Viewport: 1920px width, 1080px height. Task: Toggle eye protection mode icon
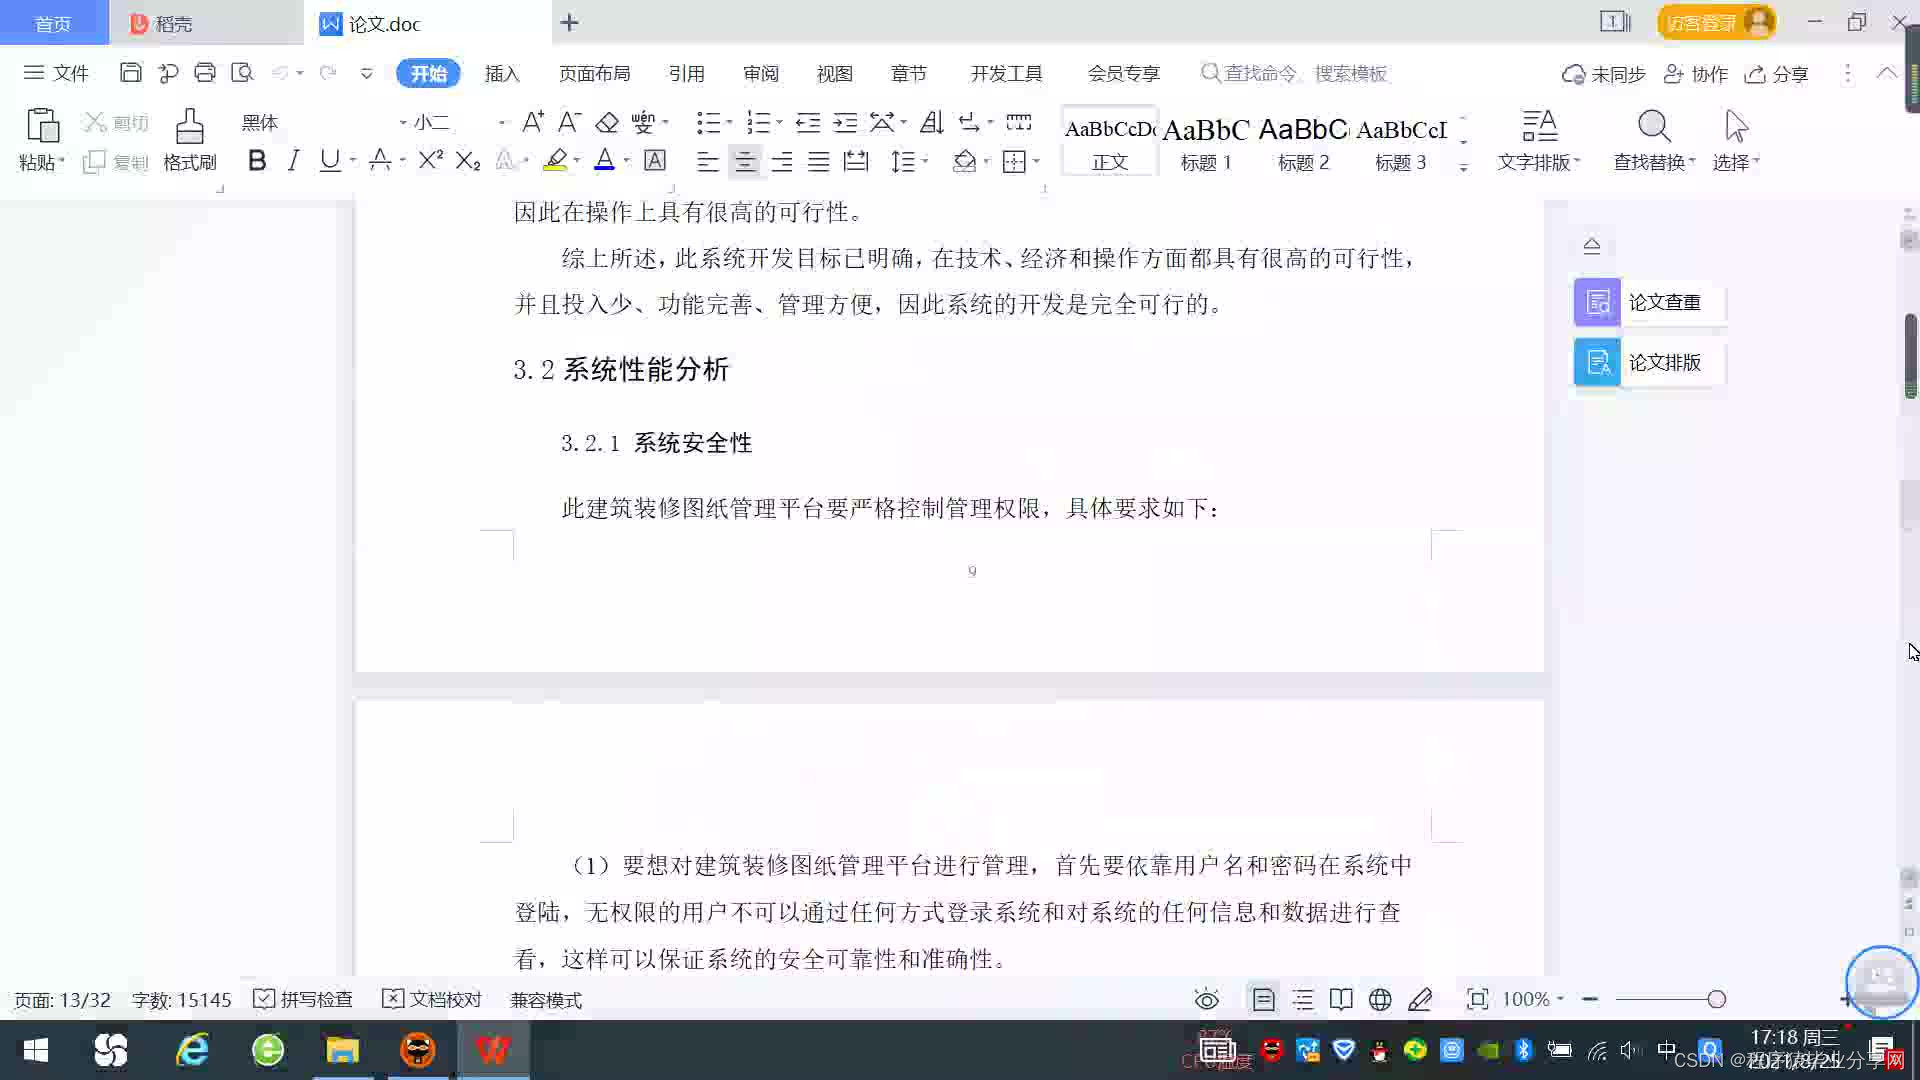pyautogui.click(x=1207, y=1000)
